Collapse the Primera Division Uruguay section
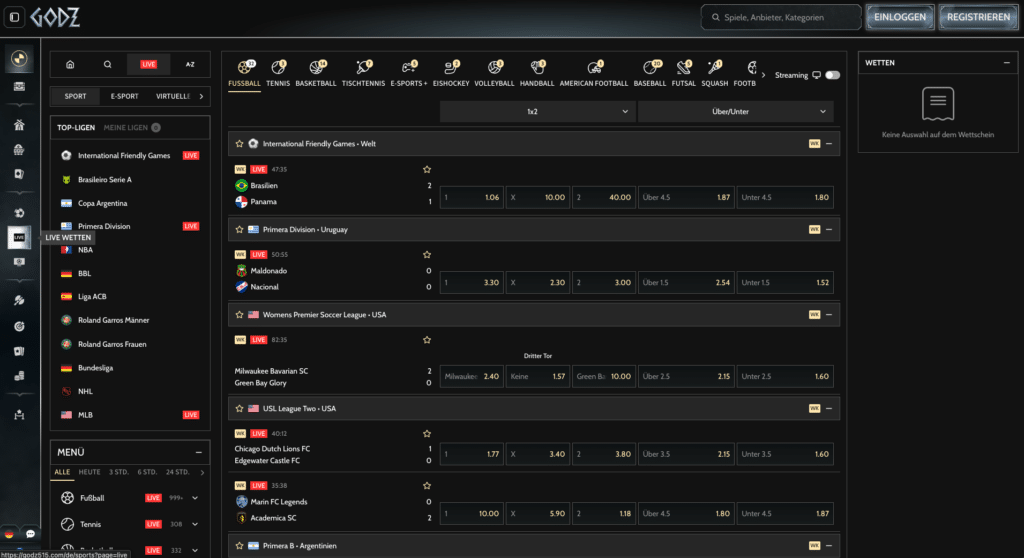Image resolution: width=1024 pixels, height=558 pixels. pyautogui.click(x=829, y=229)
